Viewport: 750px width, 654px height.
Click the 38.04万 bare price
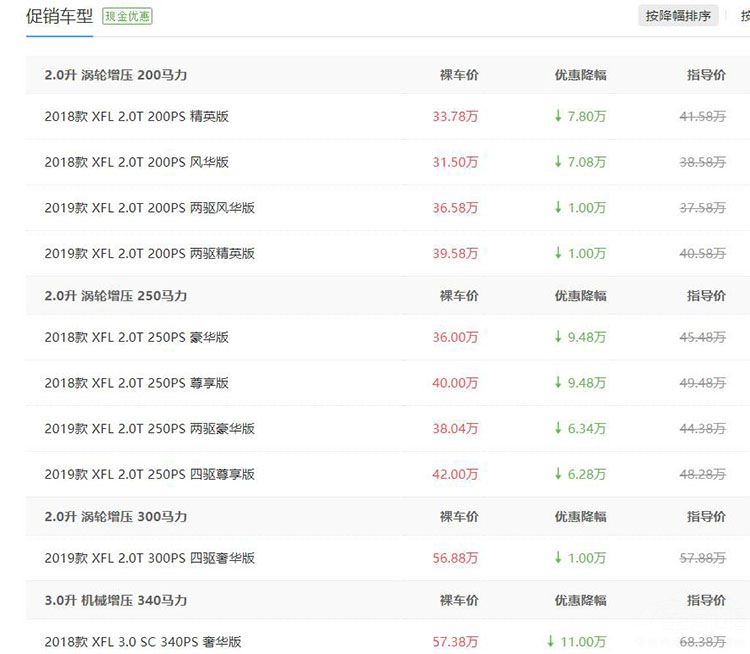(455, 428)
